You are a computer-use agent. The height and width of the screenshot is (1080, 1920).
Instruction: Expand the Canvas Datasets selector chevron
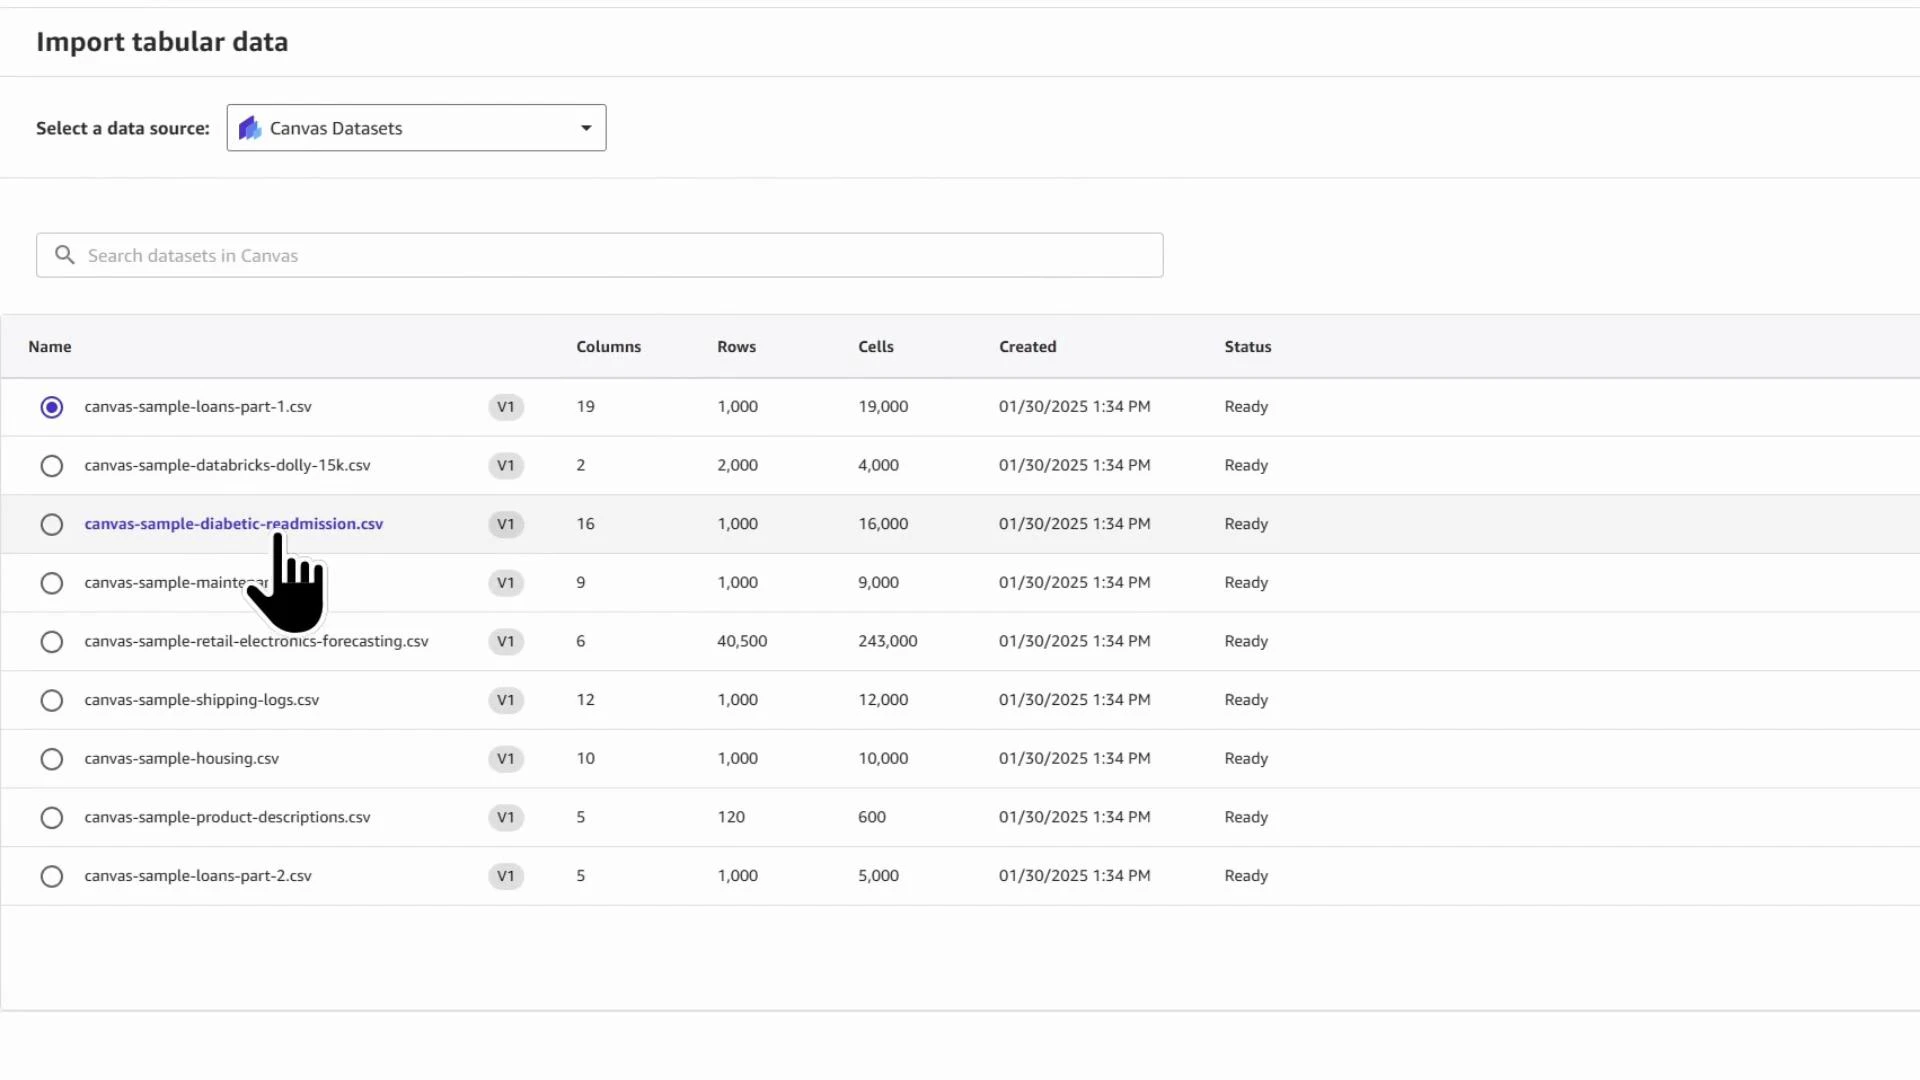pos(585,128)
